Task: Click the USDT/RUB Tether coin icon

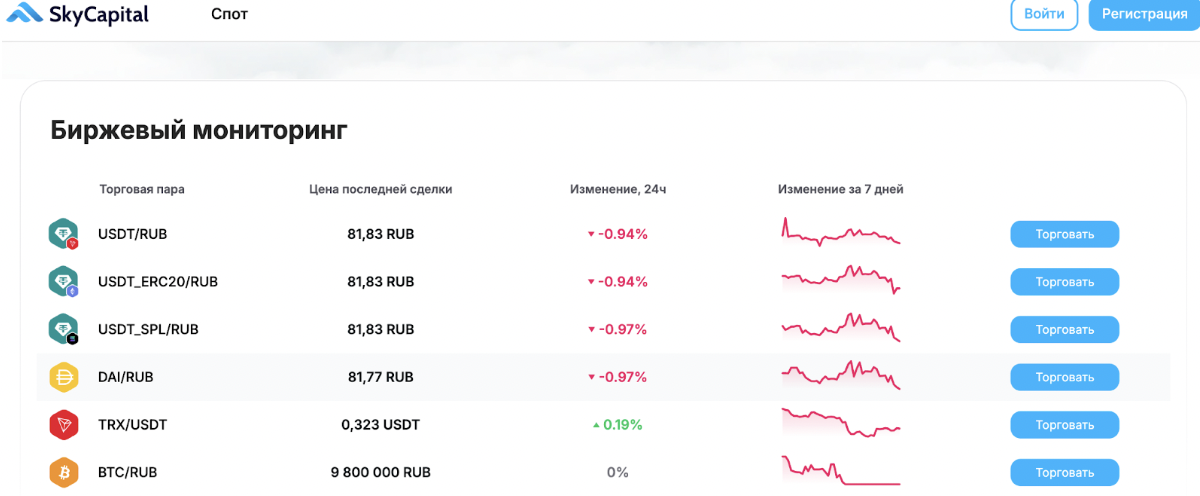Action: (x=64, y=234)
